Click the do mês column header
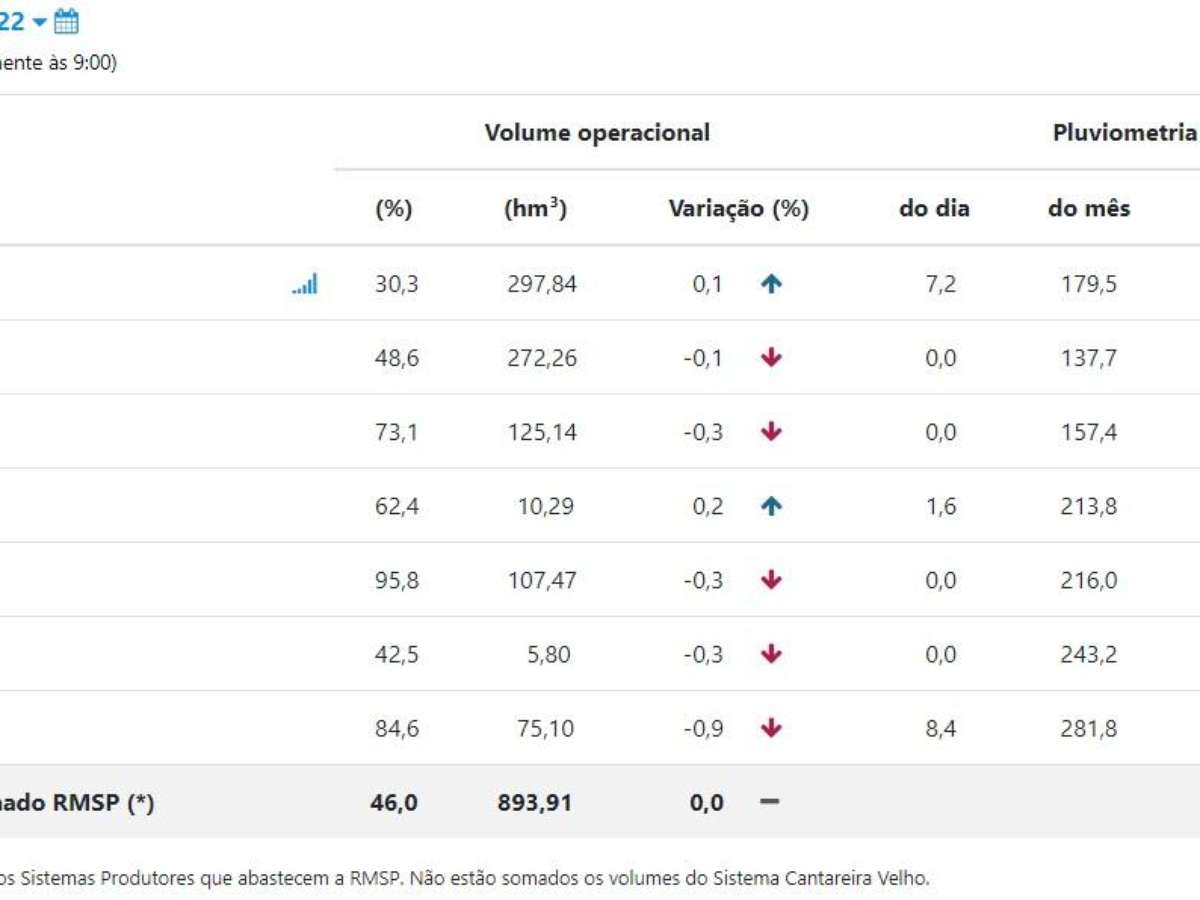This screenshot has width=1200, height=900. [x=1089, y=209]
